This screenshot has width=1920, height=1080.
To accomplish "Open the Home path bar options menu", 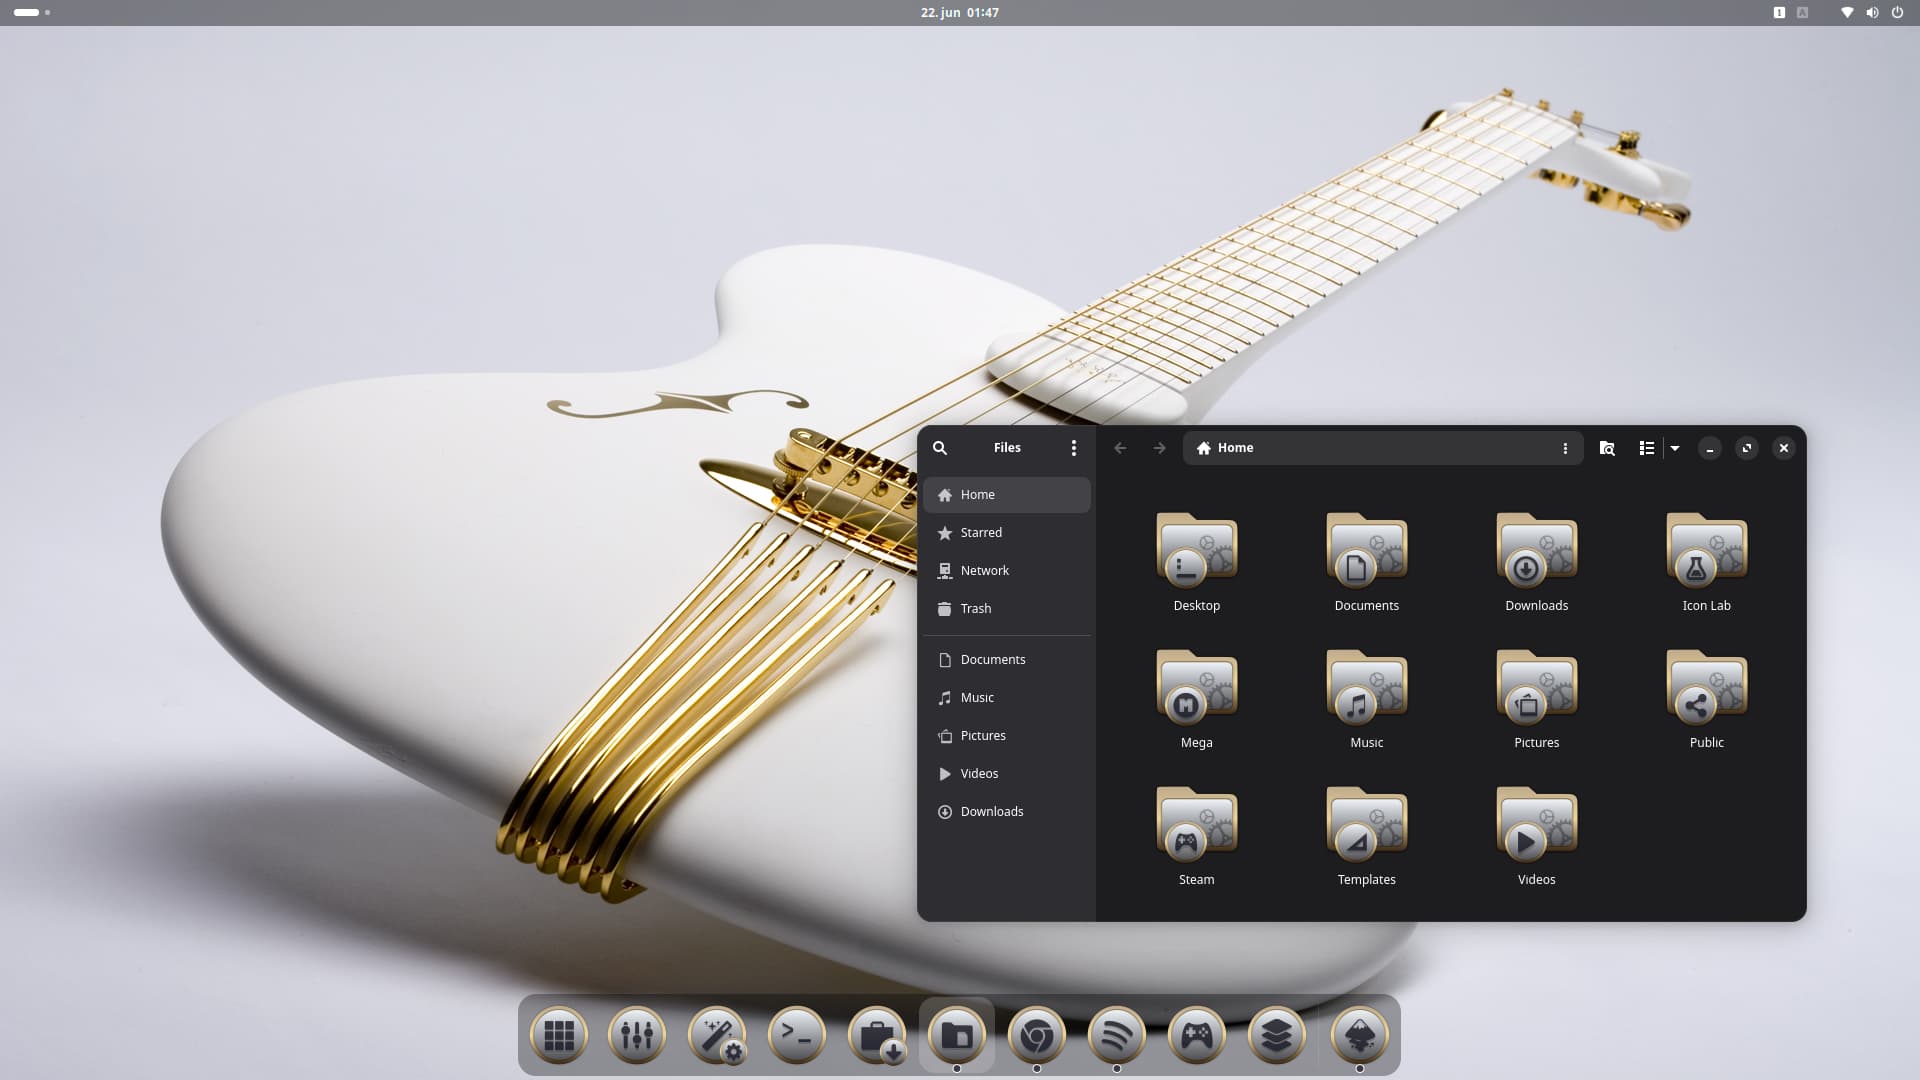I will 1565,448.
